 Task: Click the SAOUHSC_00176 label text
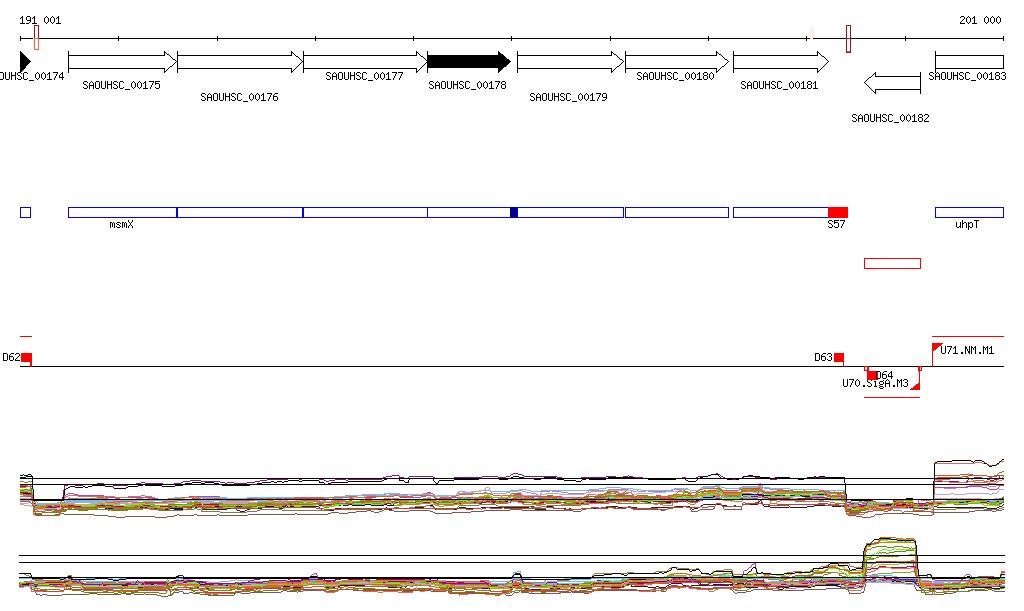tap(239, 97)
